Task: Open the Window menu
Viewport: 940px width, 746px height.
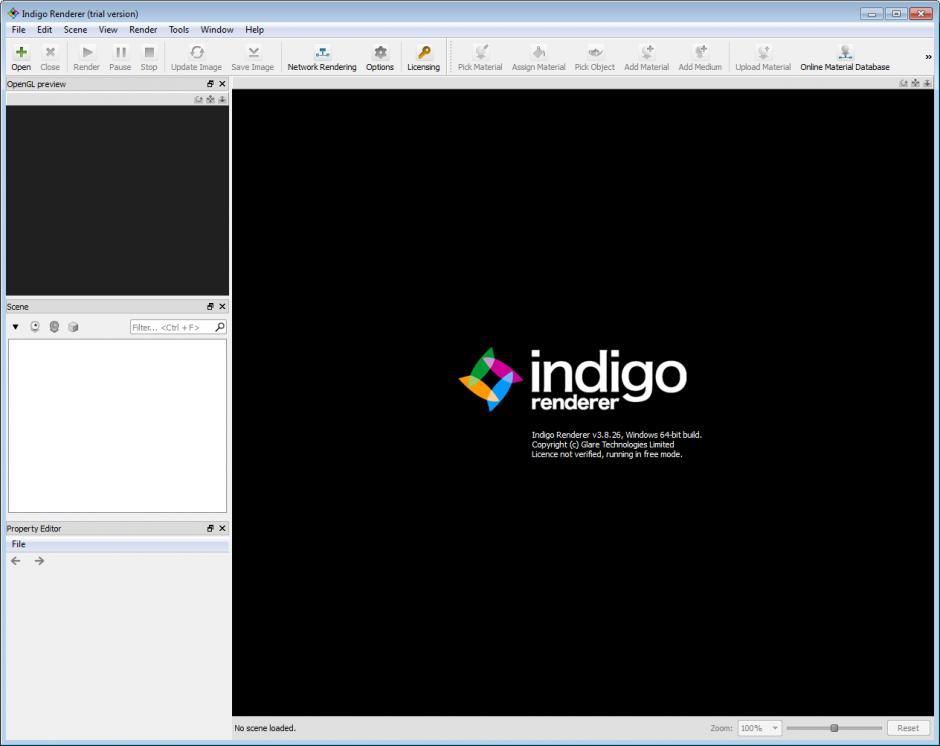Action: (x=216, y=29)
